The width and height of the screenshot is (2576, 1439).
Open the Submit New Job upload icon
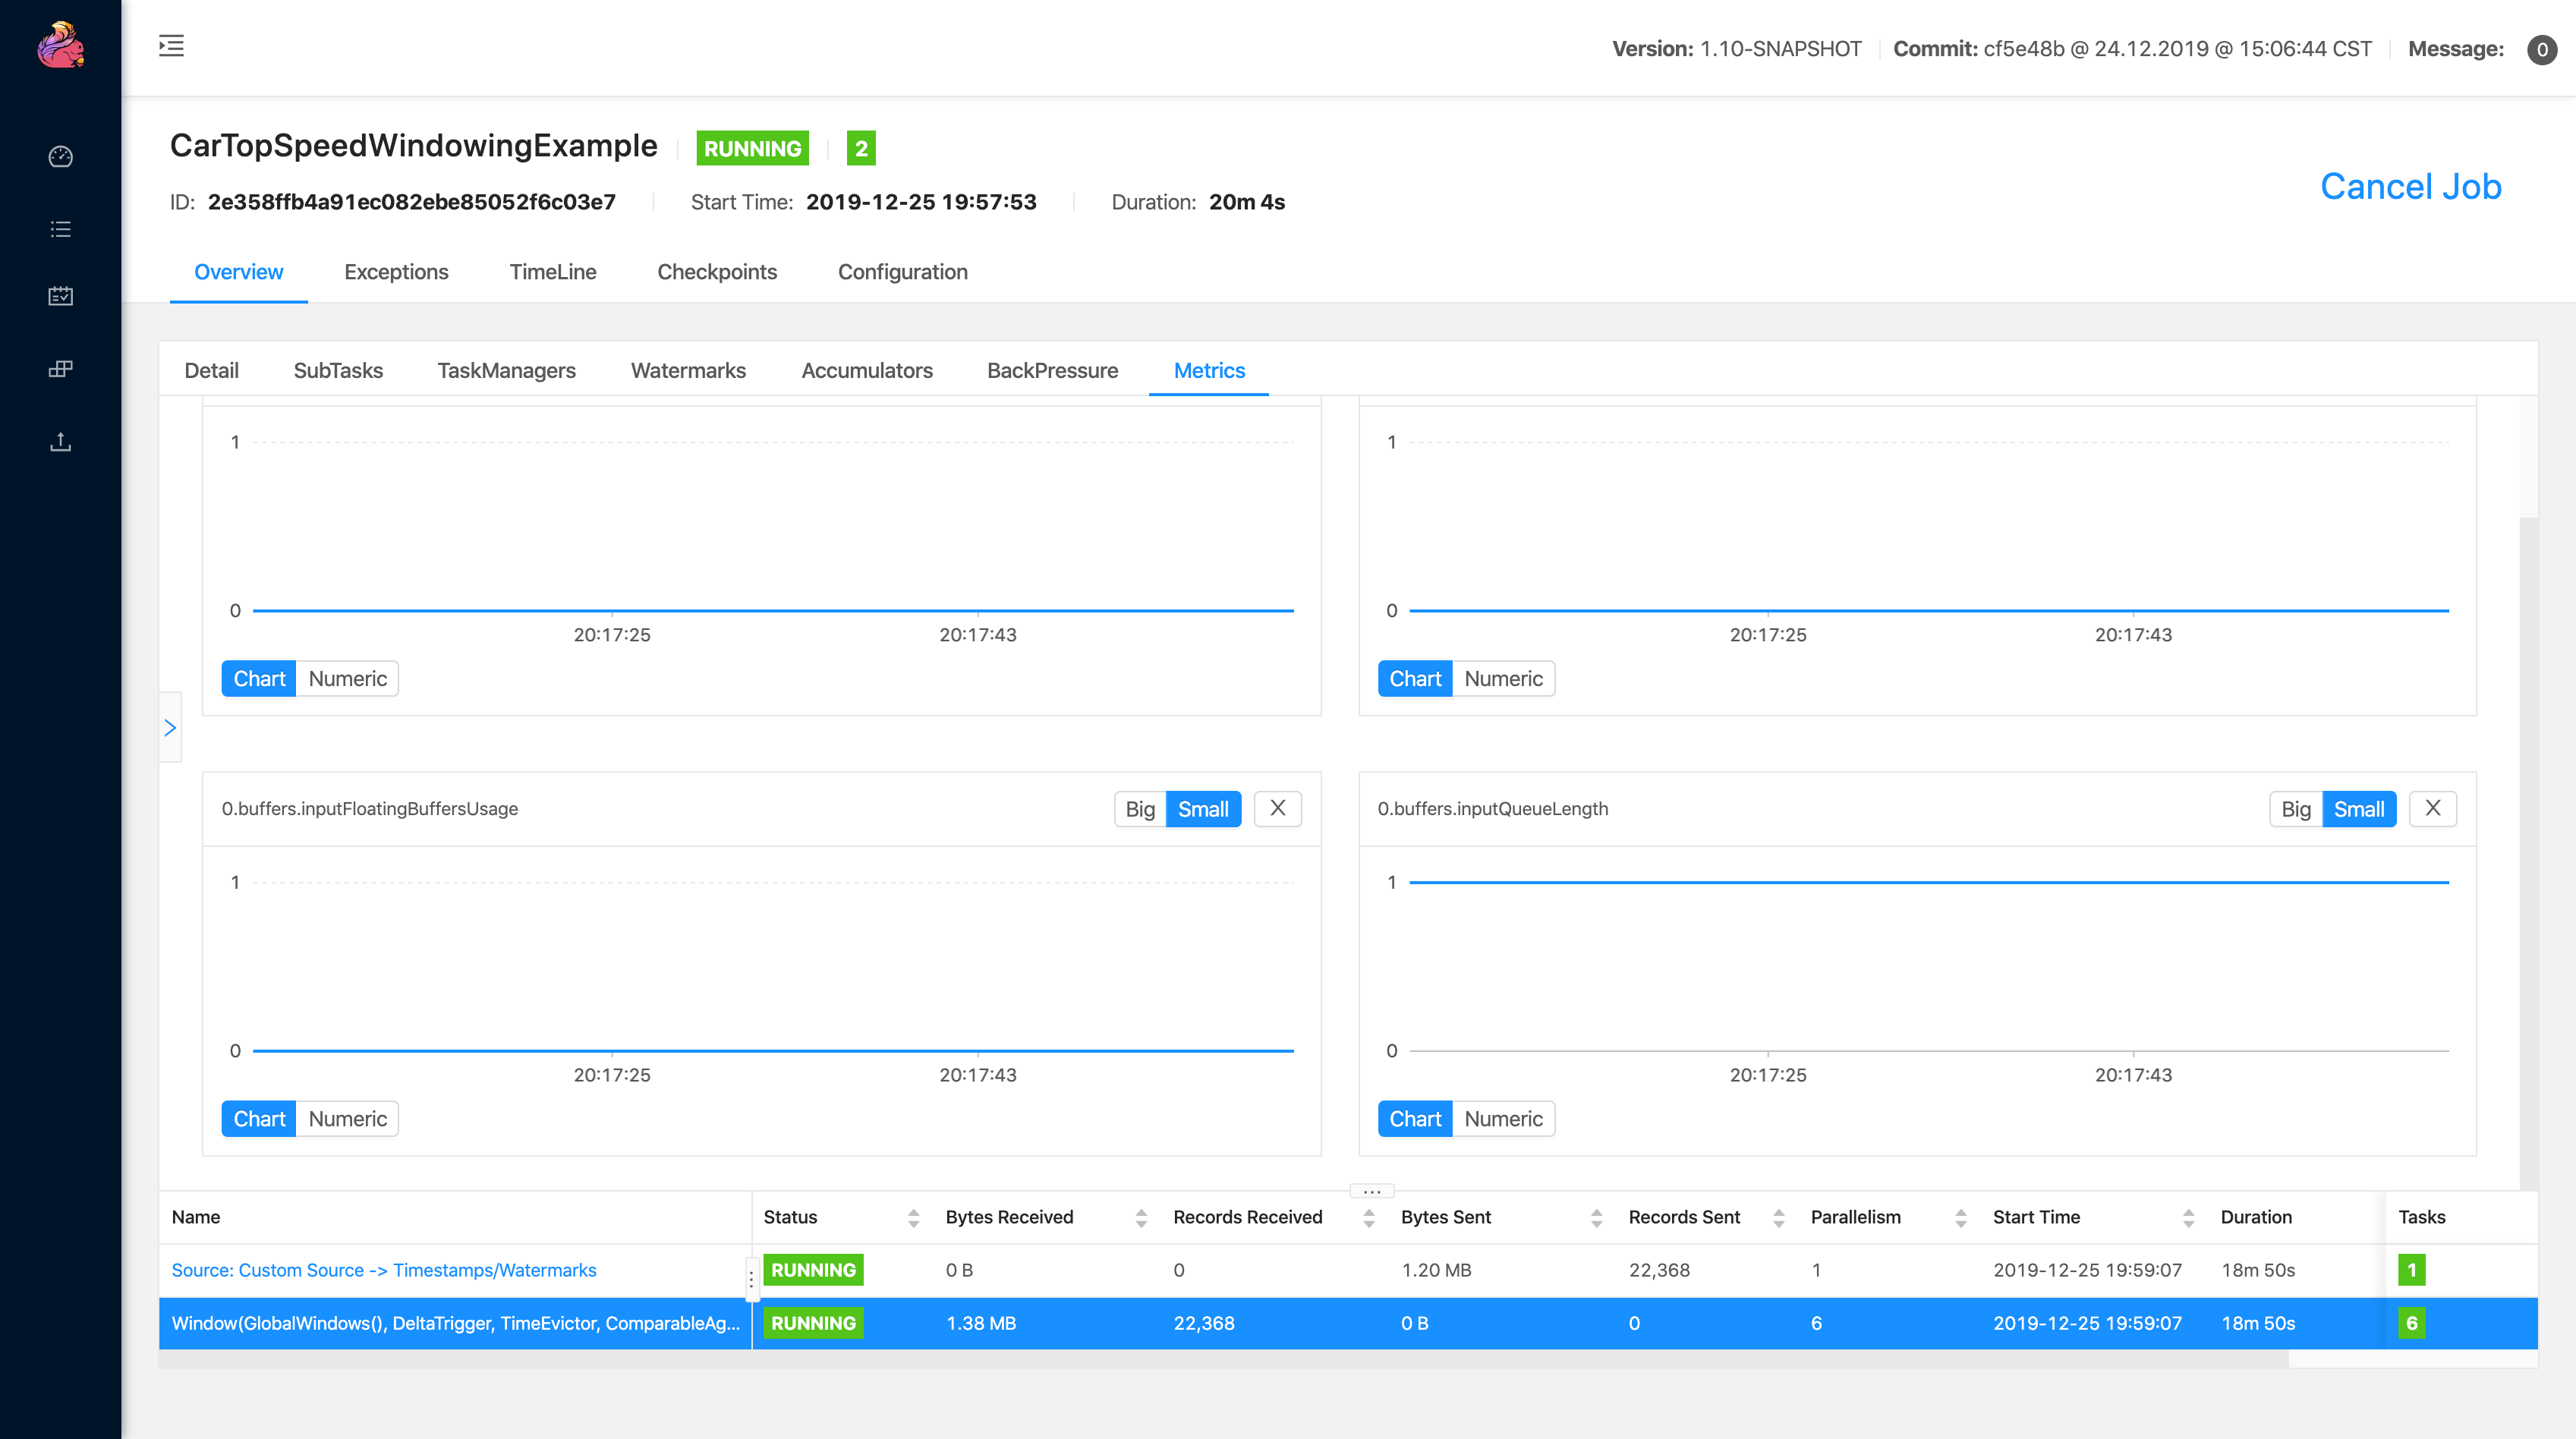pos(60,442)
